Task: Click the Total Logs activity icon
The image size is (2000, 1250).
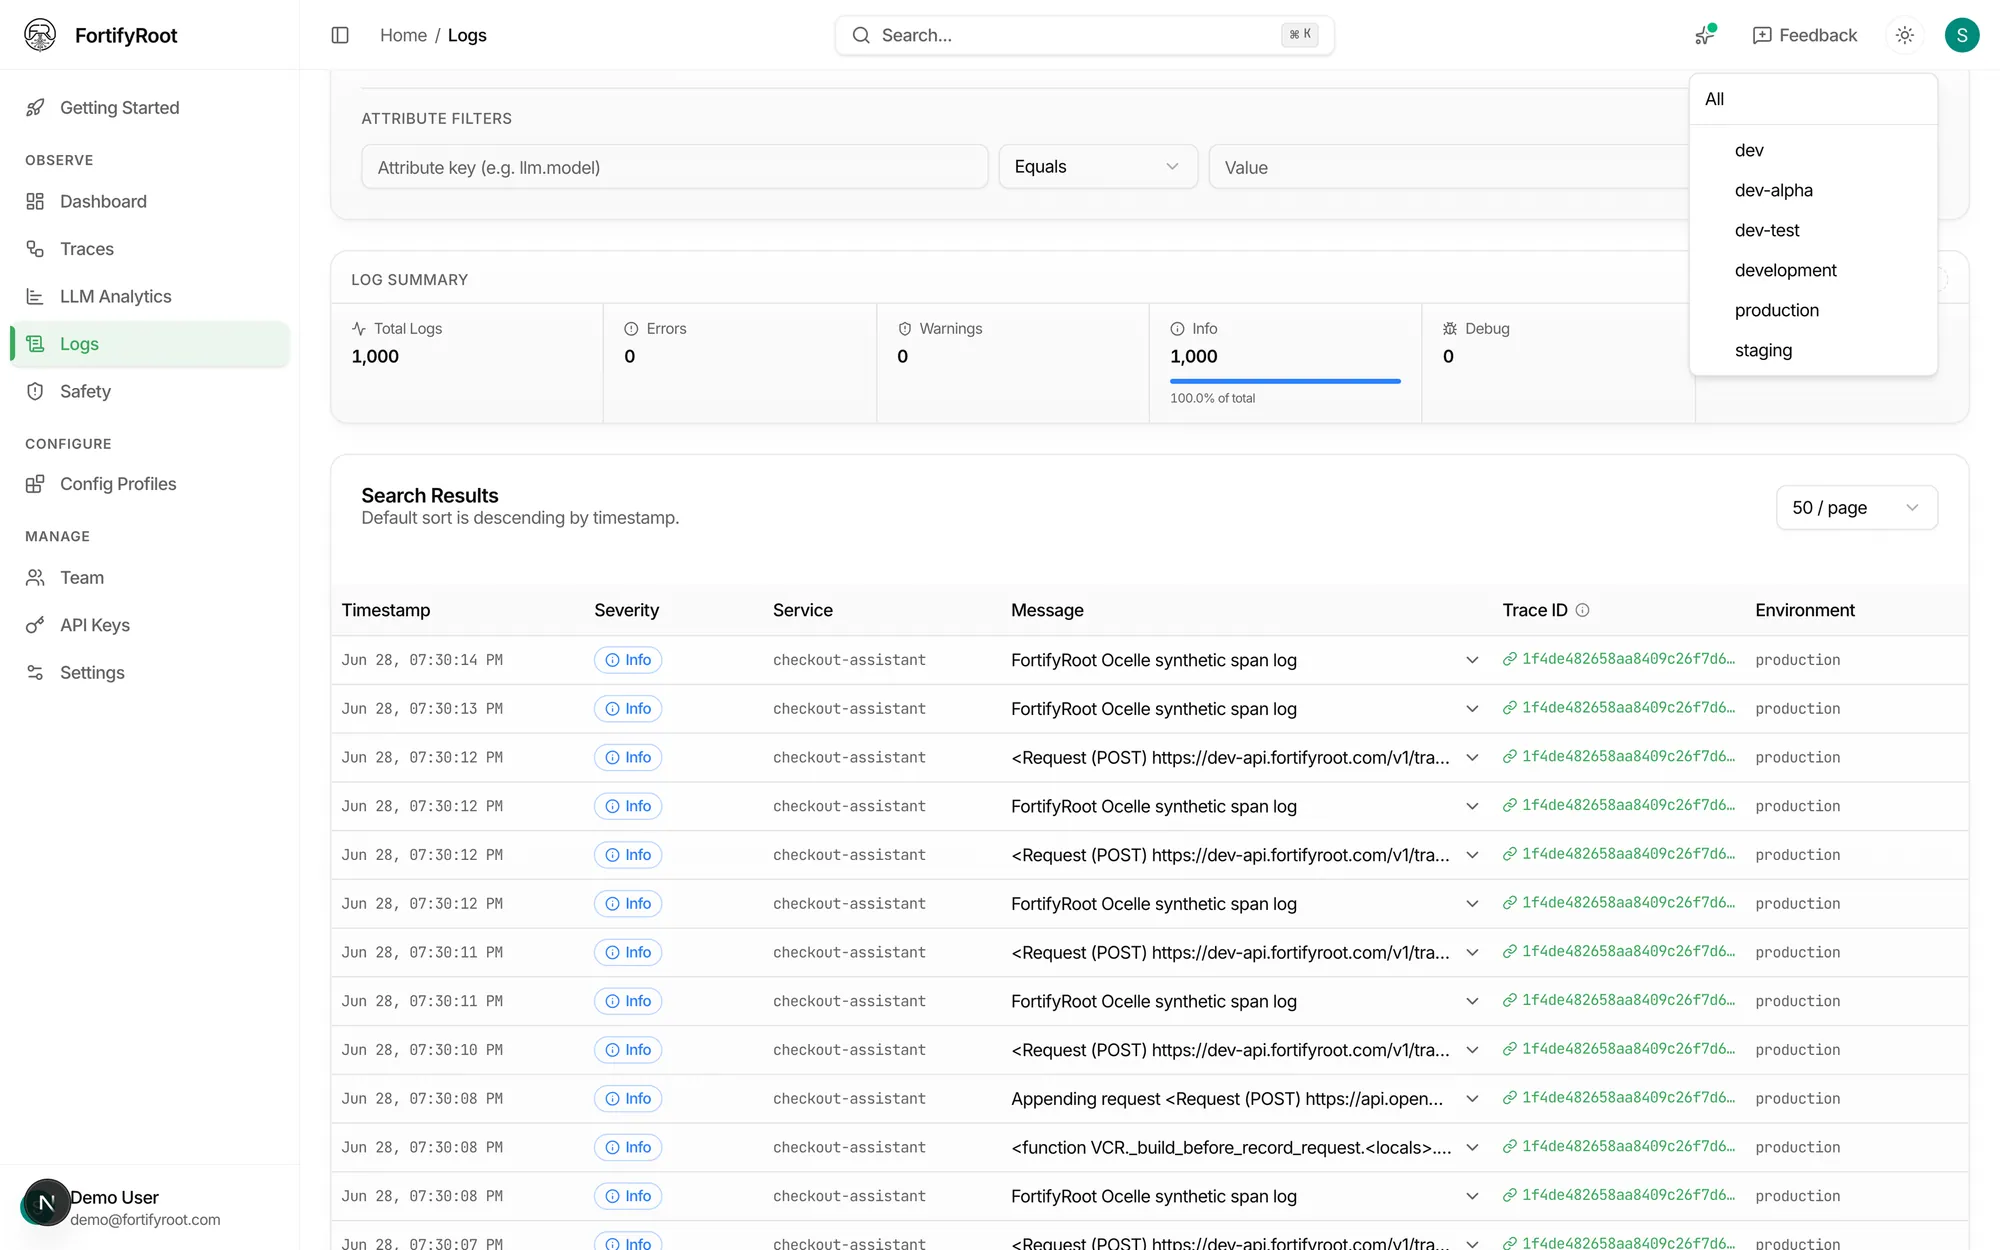Action: pos(359,328)
